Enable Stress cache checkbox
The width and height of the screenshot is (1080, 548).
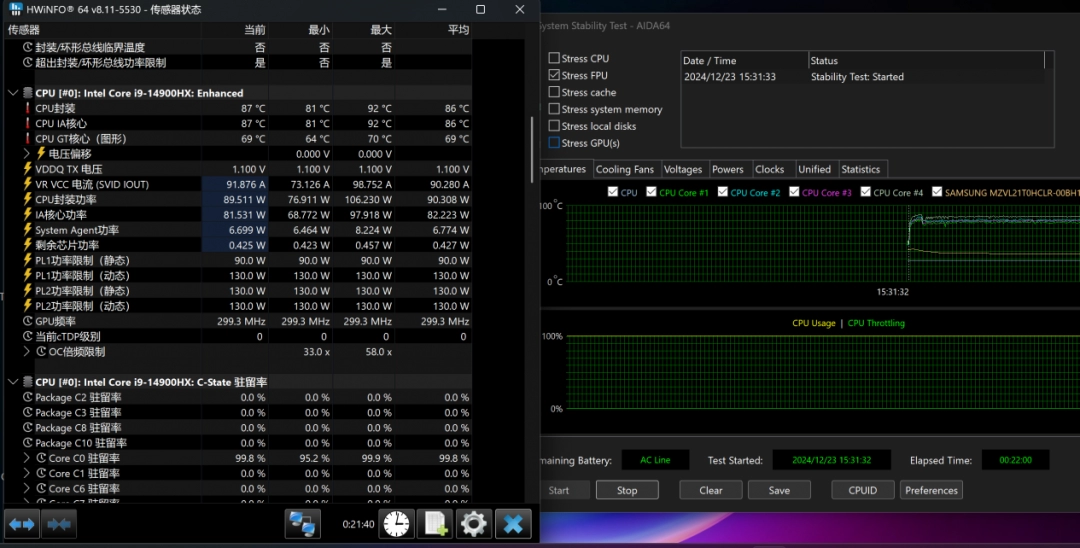pyautogui.click(x=554, y=92)
